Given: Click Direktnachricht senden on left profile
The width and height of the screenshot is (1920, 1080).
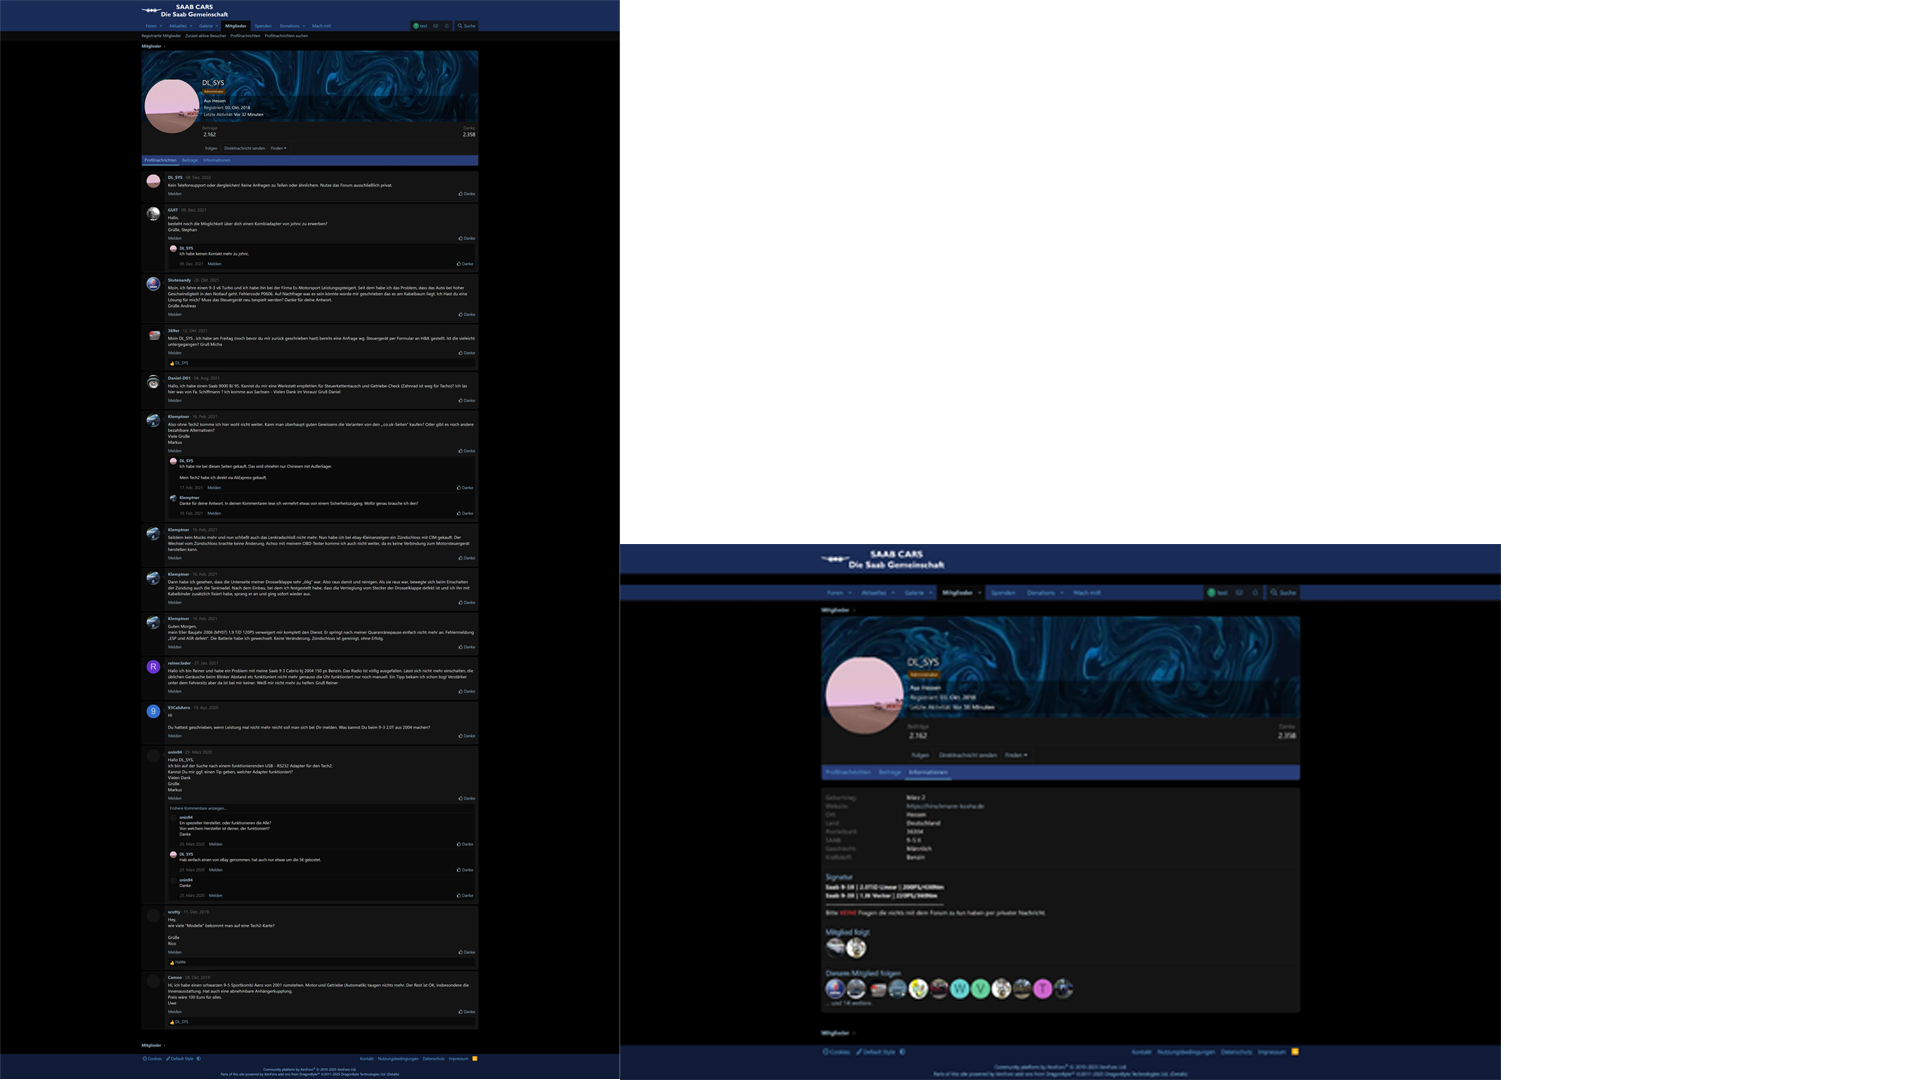Looking at the screenshot, I should [245, 148].
